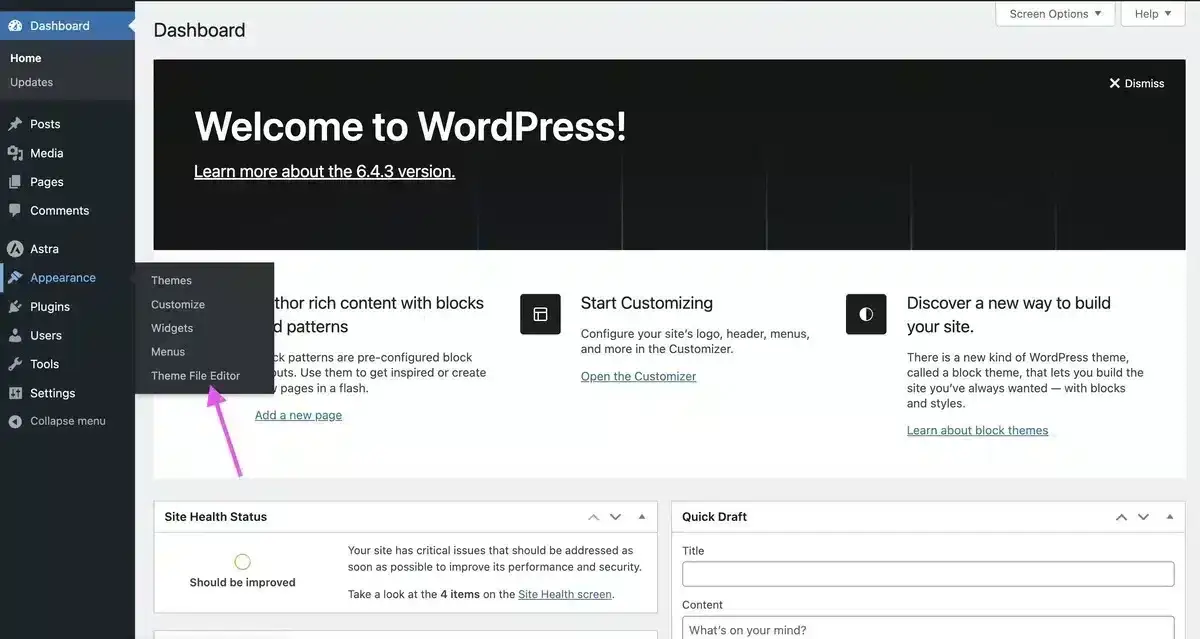Move Quick Draft panel up
The image size is (1200, 639).
(1121, 517)
